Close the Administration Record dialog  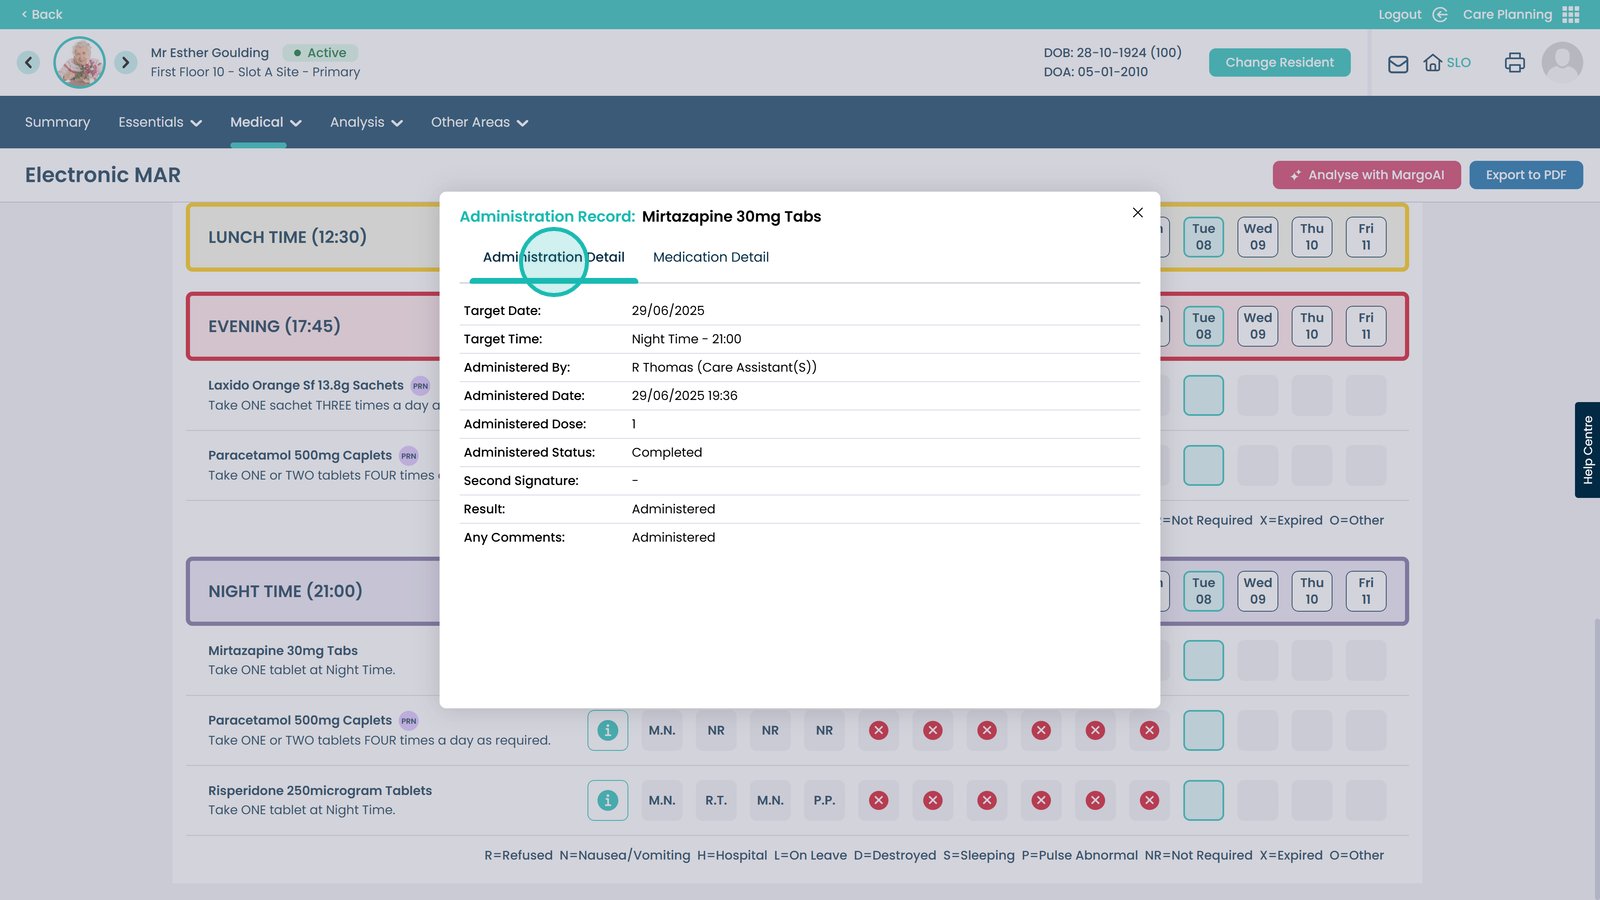click(x=1137, y=213)
